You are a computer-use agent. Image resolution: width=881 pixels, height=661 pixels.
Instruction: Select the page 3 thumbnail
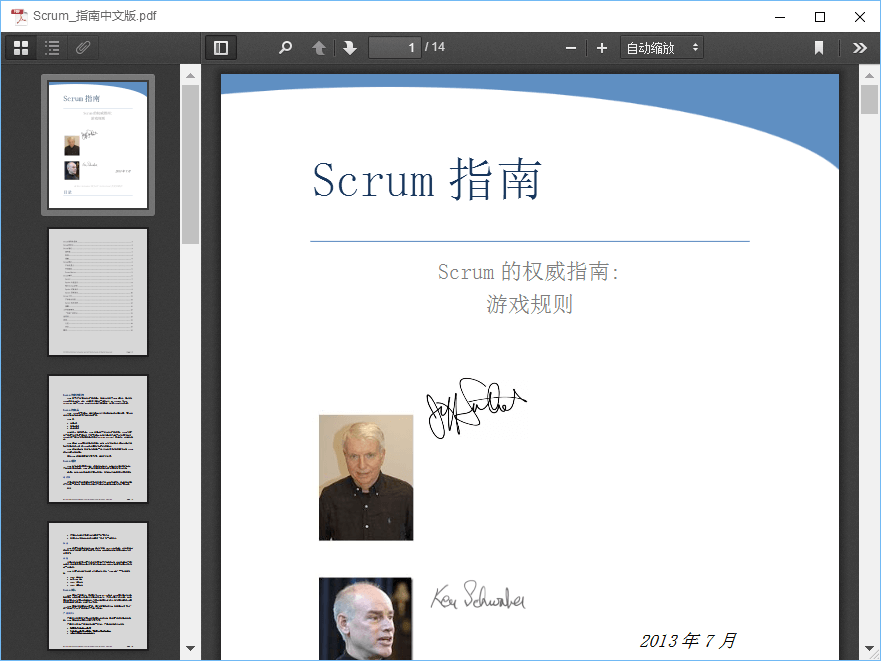(98, 439)
